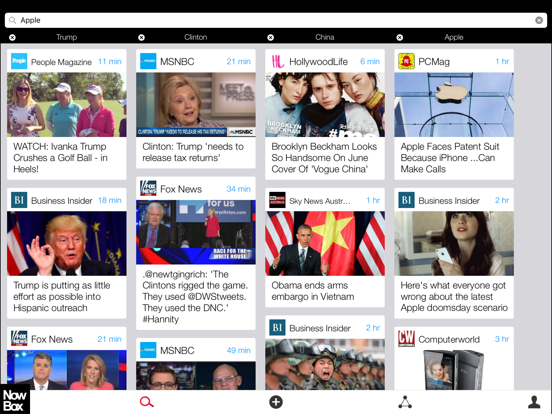
Task: Select the Trump column header
Action: (x=67, y=37)
